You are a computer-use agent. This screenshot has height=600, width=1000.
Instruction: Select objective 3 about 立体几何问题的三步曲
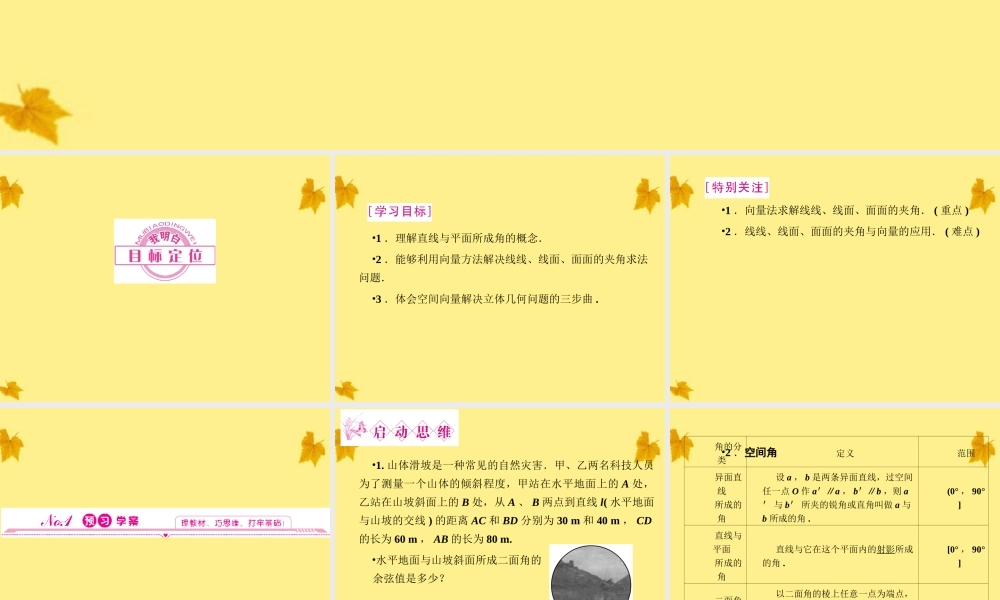(x=485, y=299)
